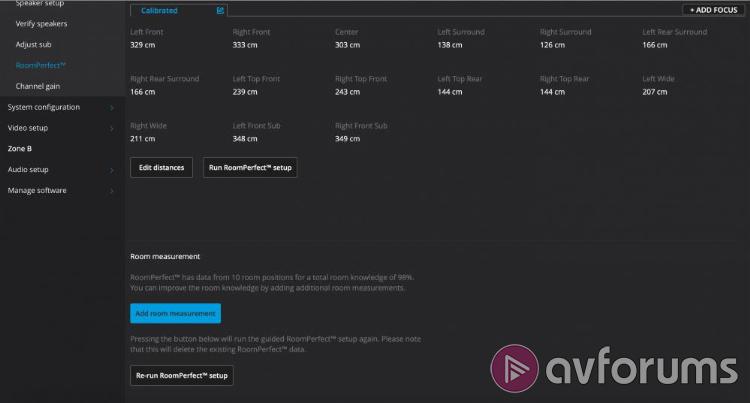Expand Manage software chevron
Viewport: 750px width, 403px height.
pos(111,191)
